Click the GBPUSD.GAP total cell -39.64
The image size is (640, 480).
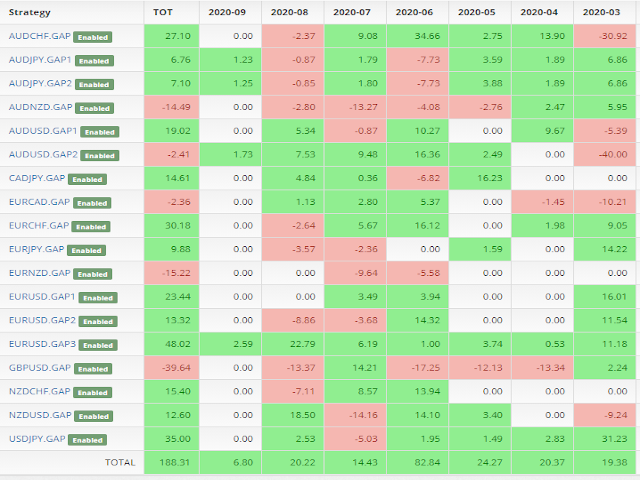[171, 367]
